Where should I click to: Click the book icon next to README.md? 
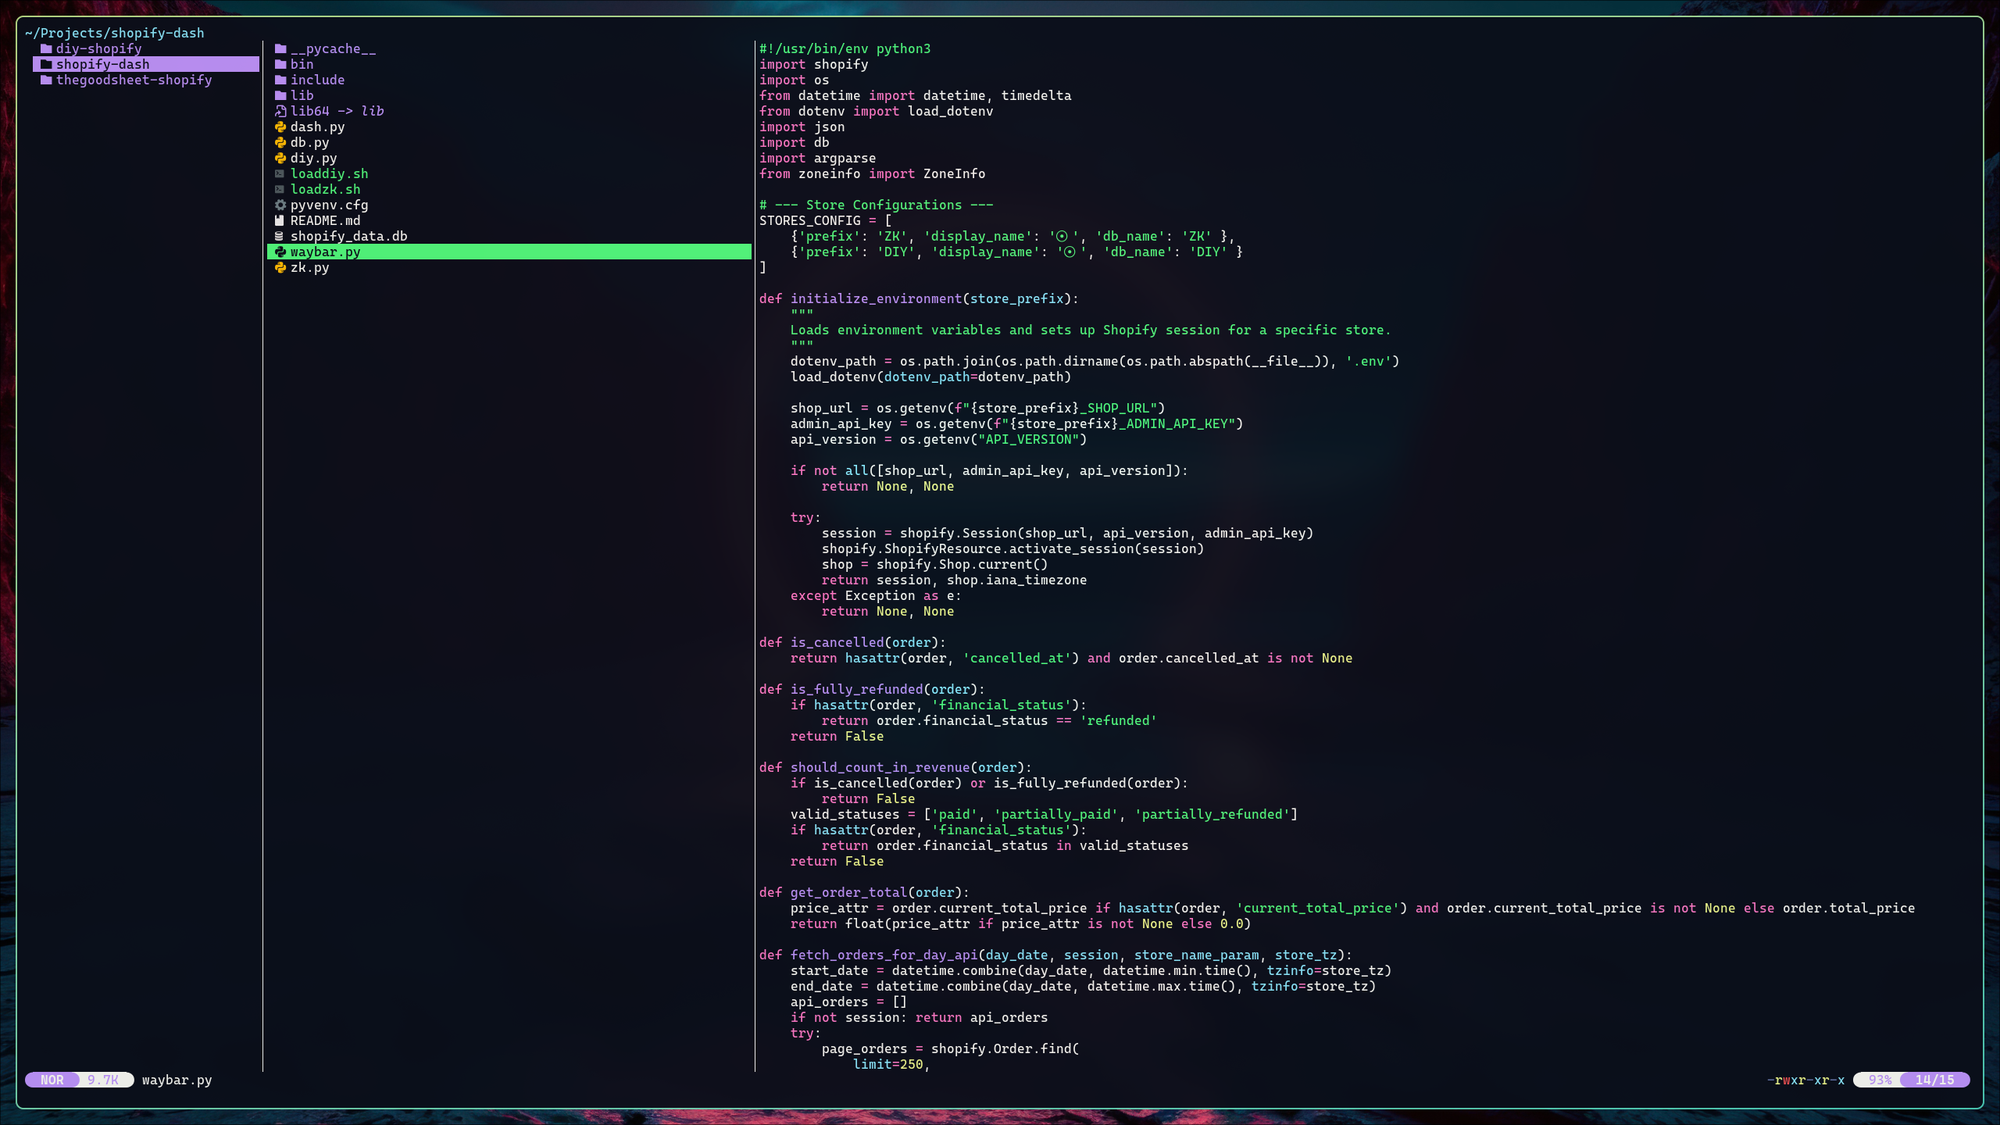tap(280, 221)
